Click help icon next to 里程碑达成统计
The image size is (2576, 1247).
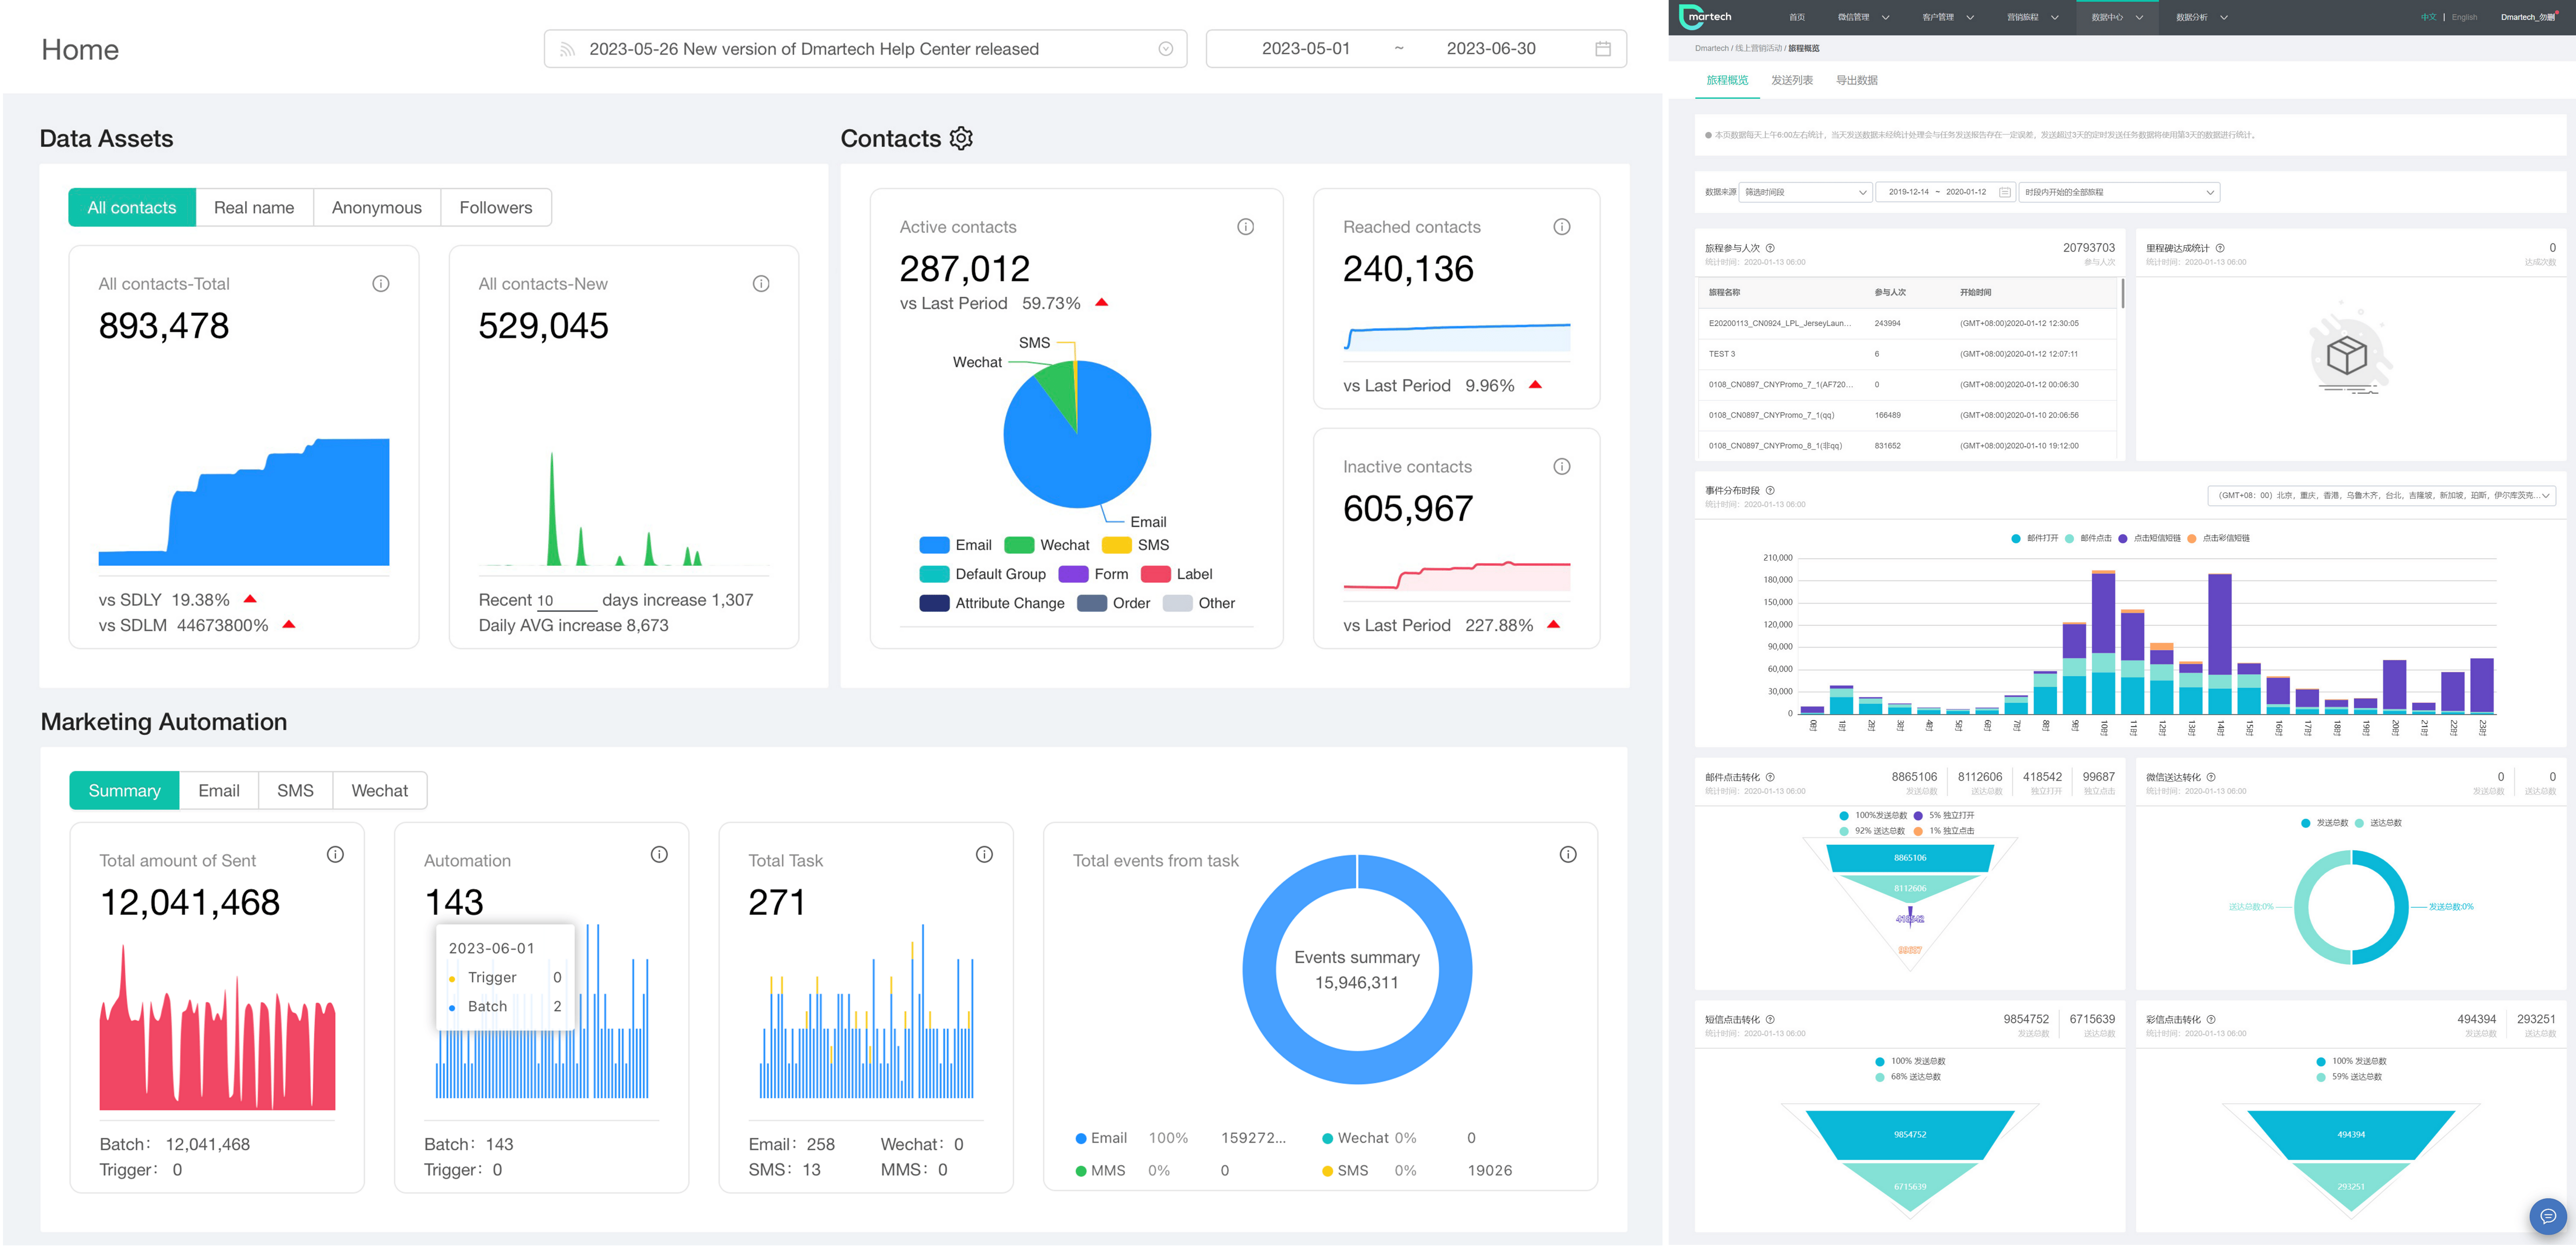click(2220, 248)
